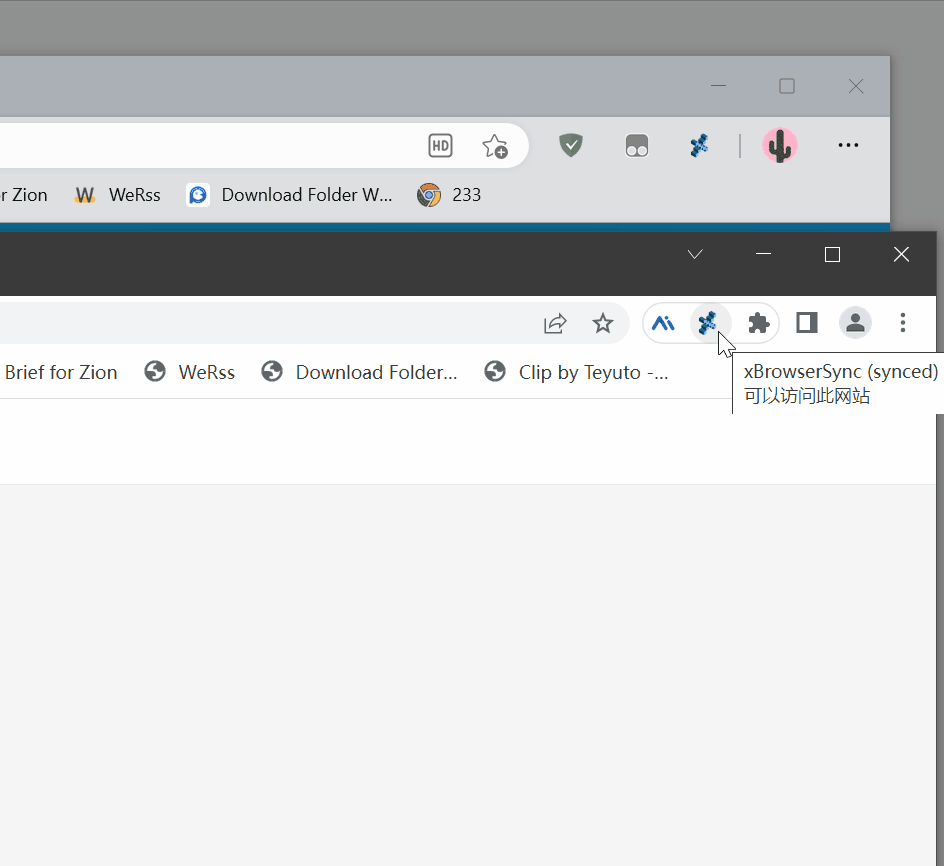This screenshot has width=944, height=866.
Task: Open Edge settings and more menu
Action: coord(848,145)
